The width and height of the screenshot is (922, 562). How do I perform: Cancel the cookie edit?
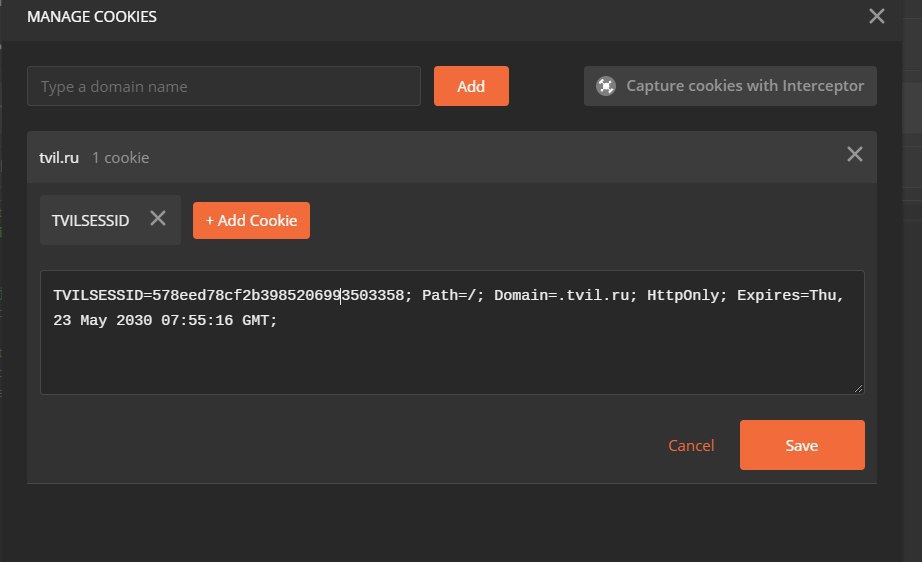coord(691,446)
